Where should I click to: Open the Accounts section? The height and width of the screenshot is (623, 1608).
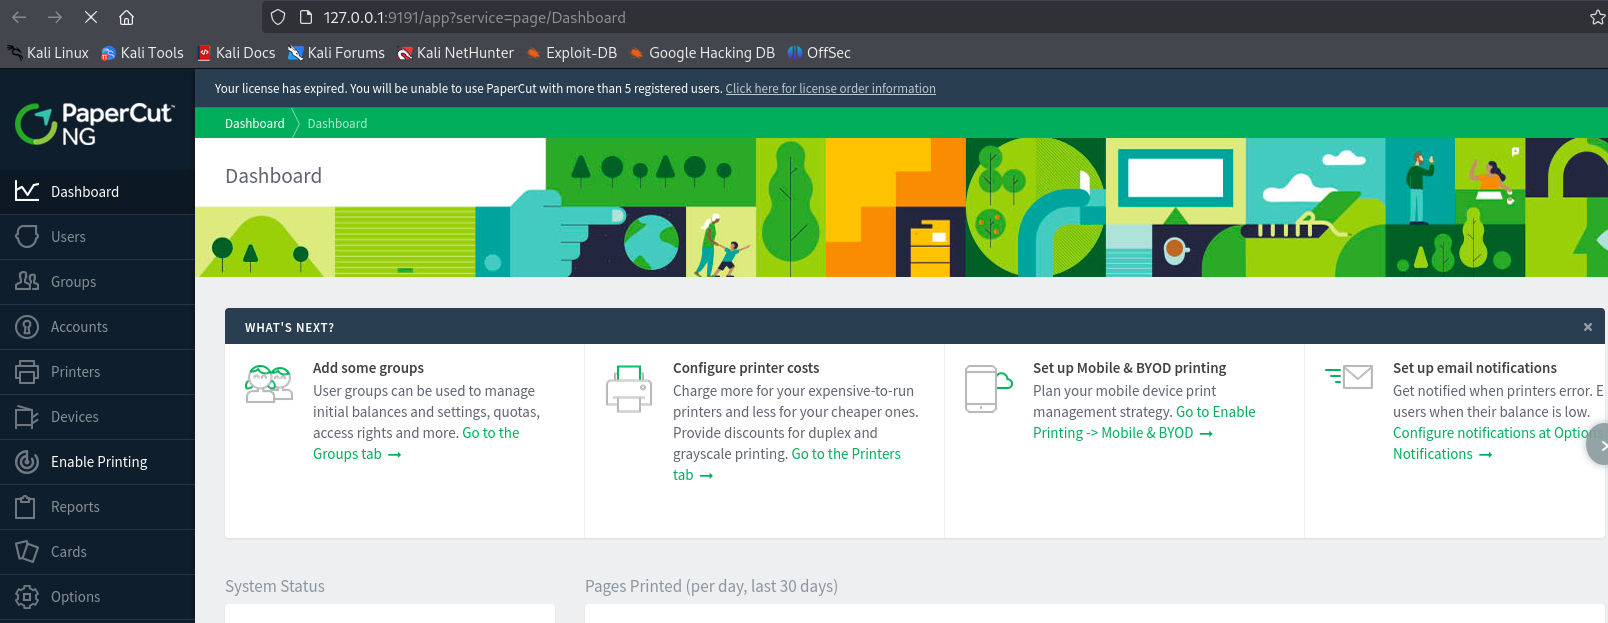(97, 326)
